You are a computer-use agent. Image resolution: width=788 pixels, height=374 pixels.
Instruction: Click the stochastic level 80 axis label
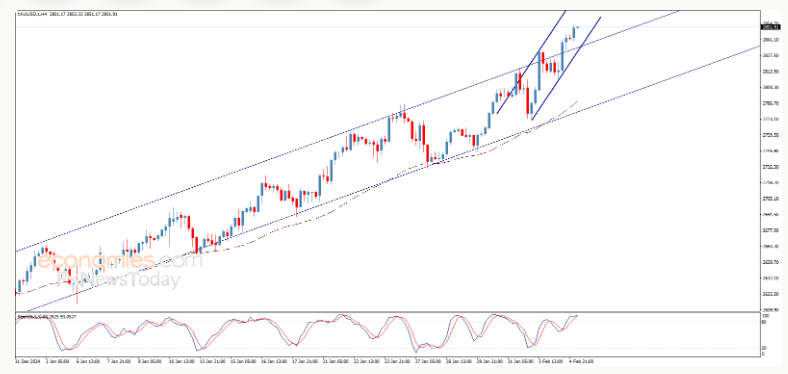765,322
